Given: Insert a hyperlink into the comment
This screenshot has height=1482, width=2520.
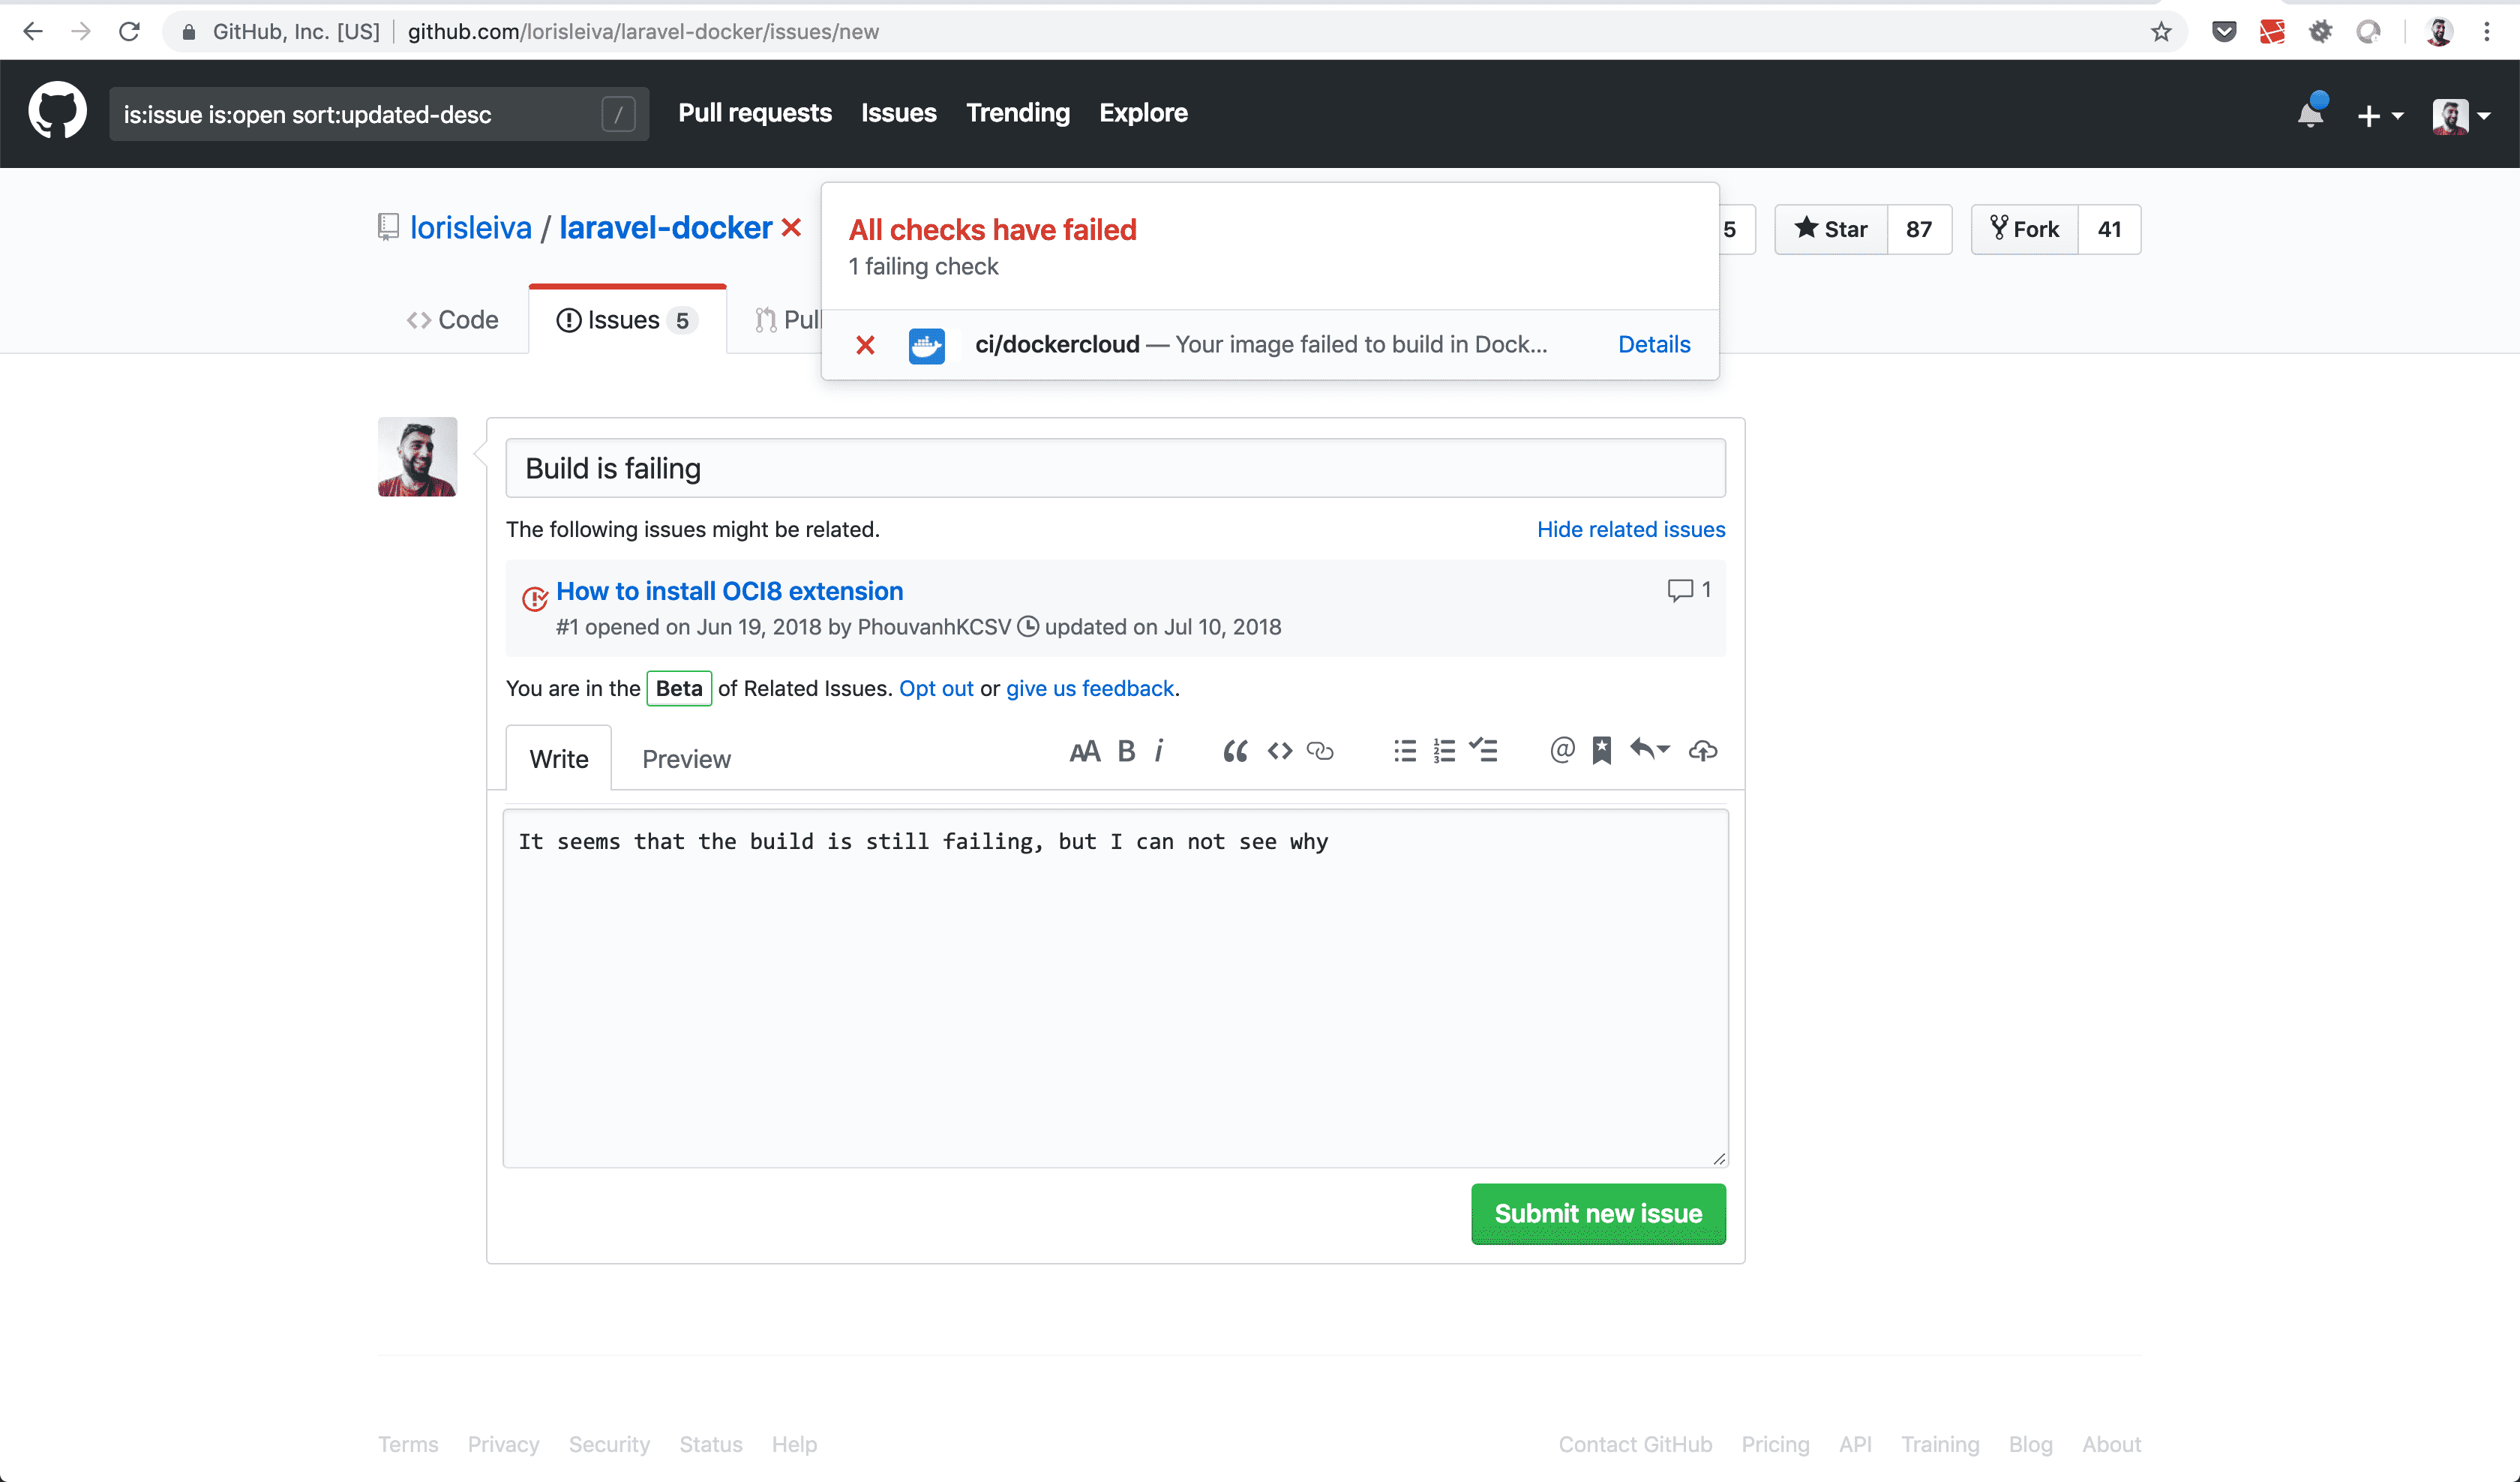Looking at the screenshot, I should [x=1321, y=751].
